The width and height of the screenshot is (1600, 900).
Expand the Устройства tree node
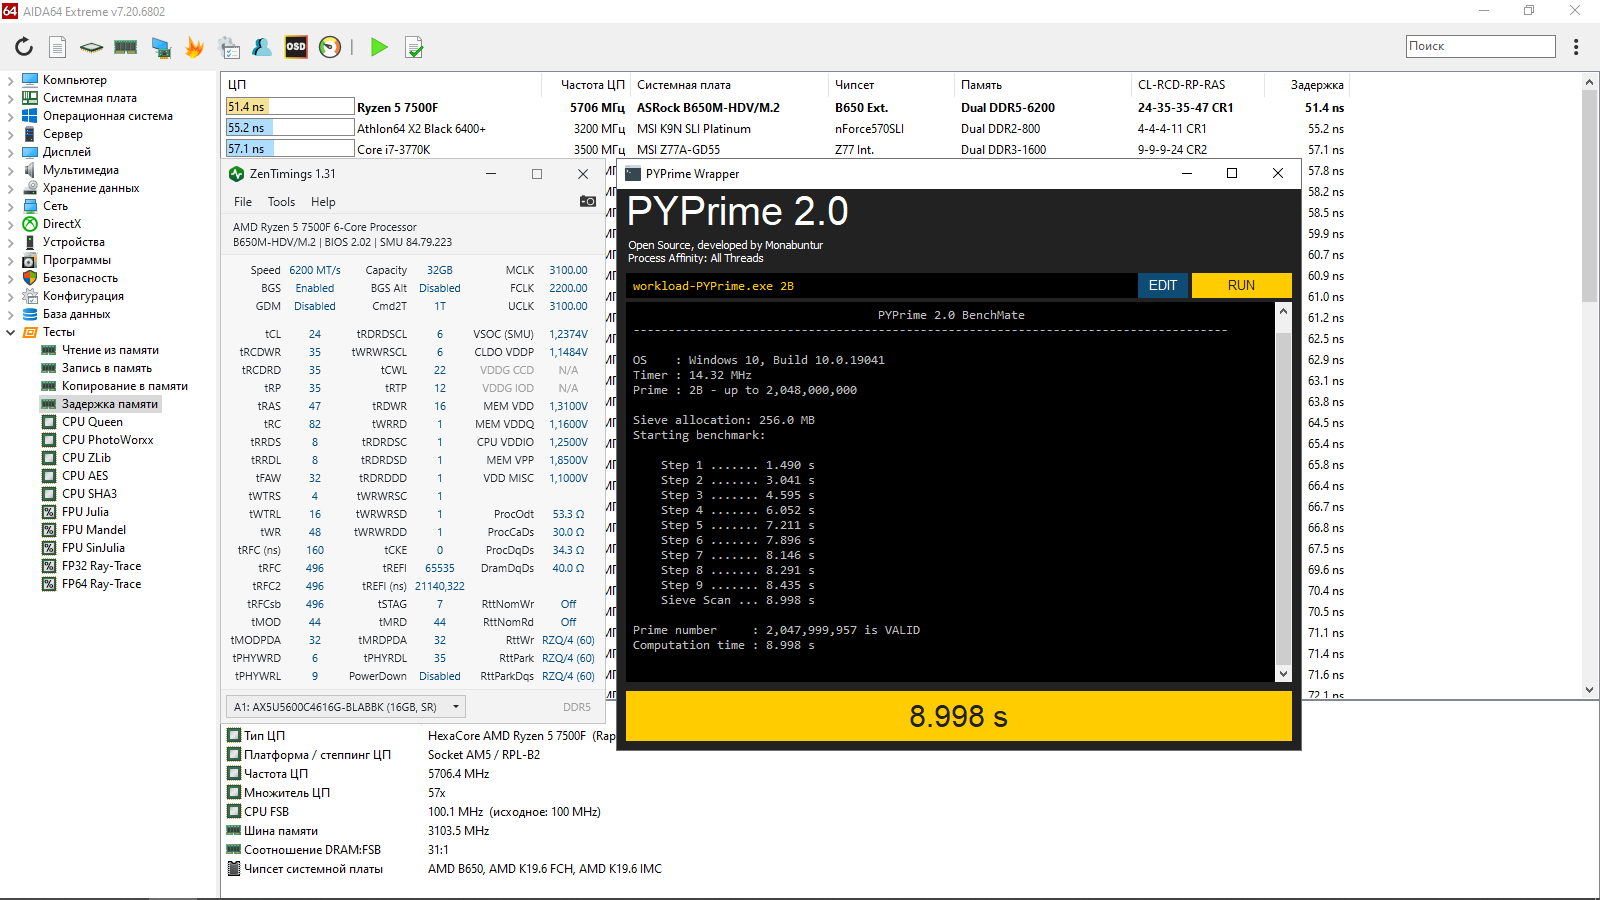tap(11, 242)
